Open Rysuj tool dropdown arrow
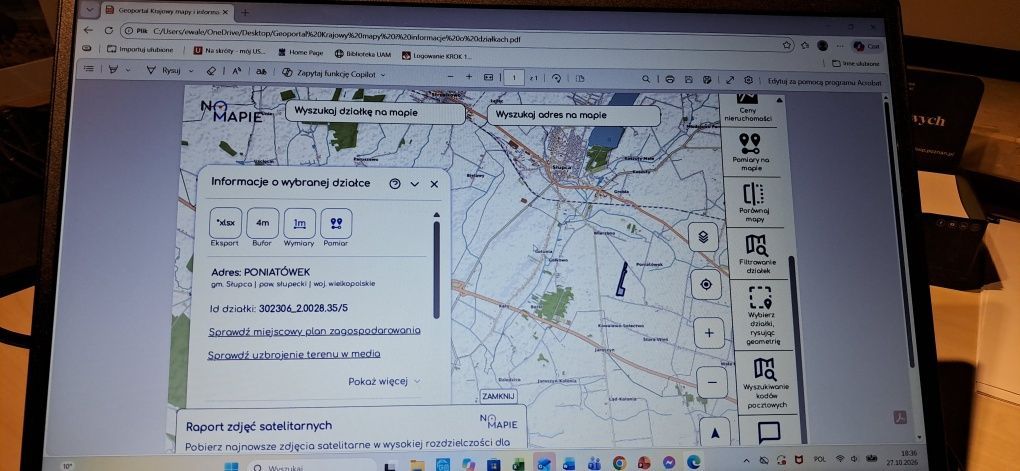Screen dimensions: 1020x471 coord(191,71)
